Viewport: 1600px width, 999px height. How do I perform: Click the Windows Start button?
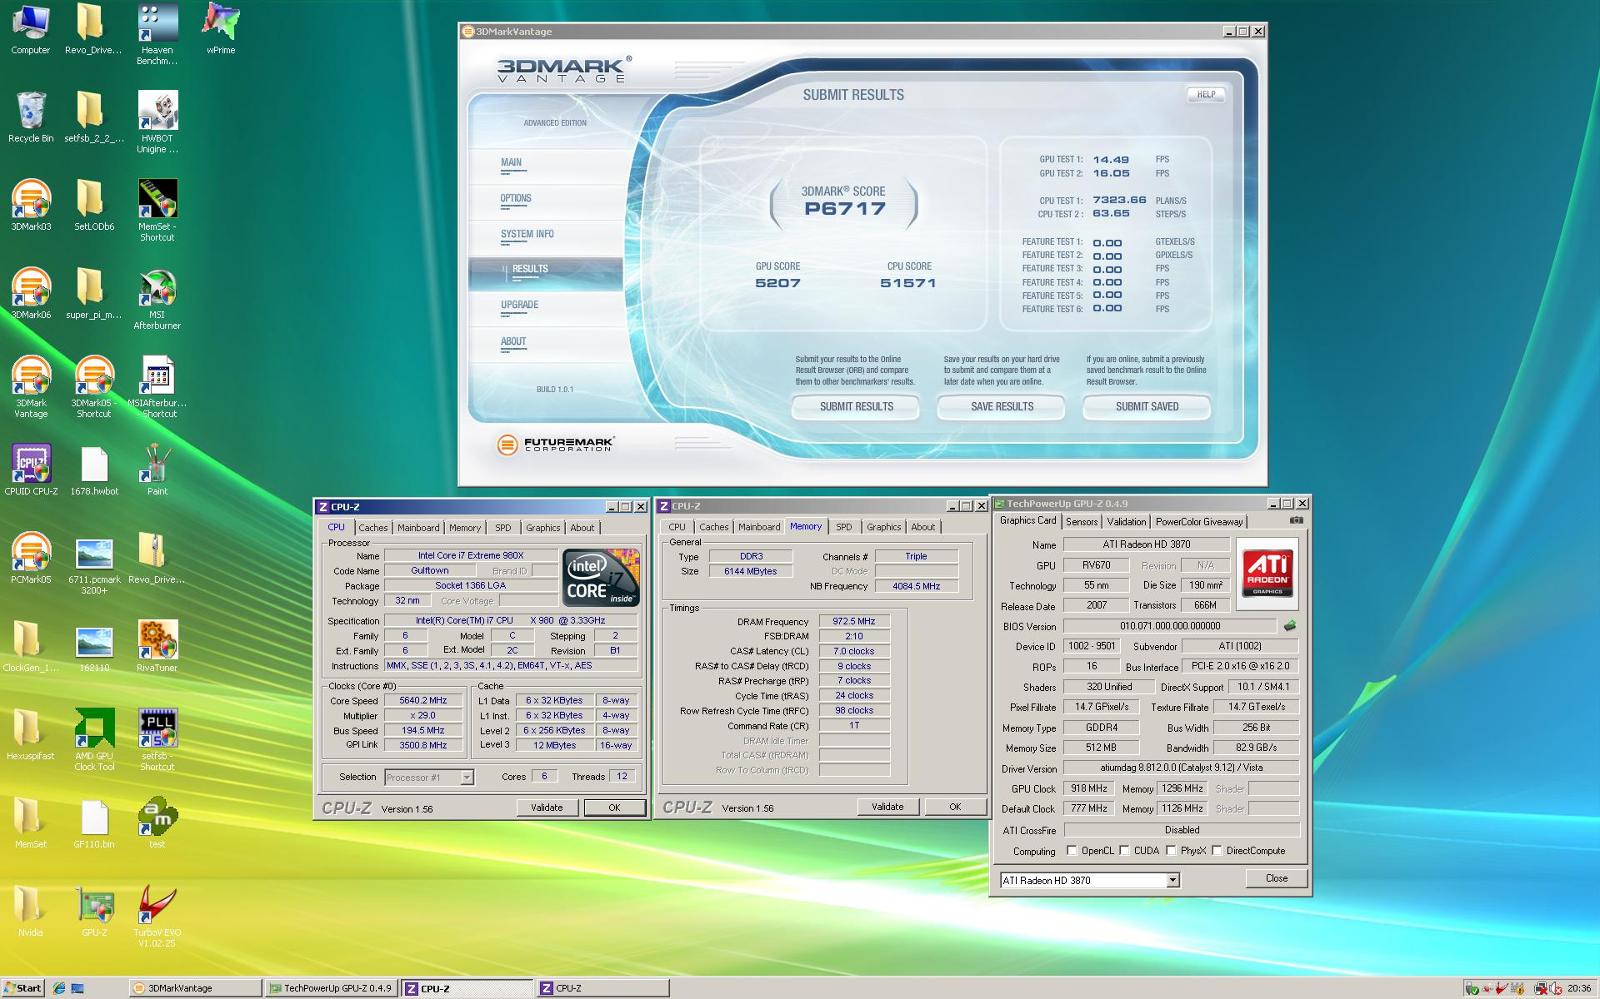point(22,988)
